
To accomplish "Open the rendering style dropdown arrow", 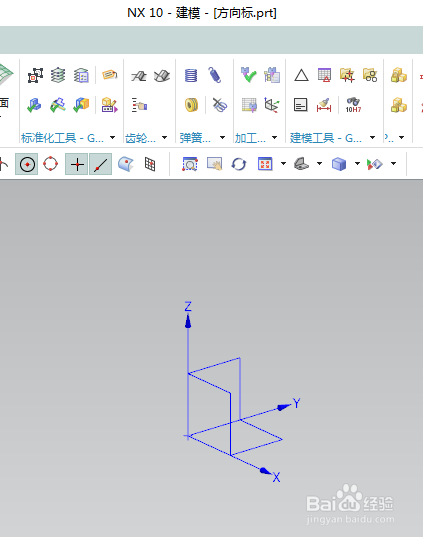I will tap(357, 164).
